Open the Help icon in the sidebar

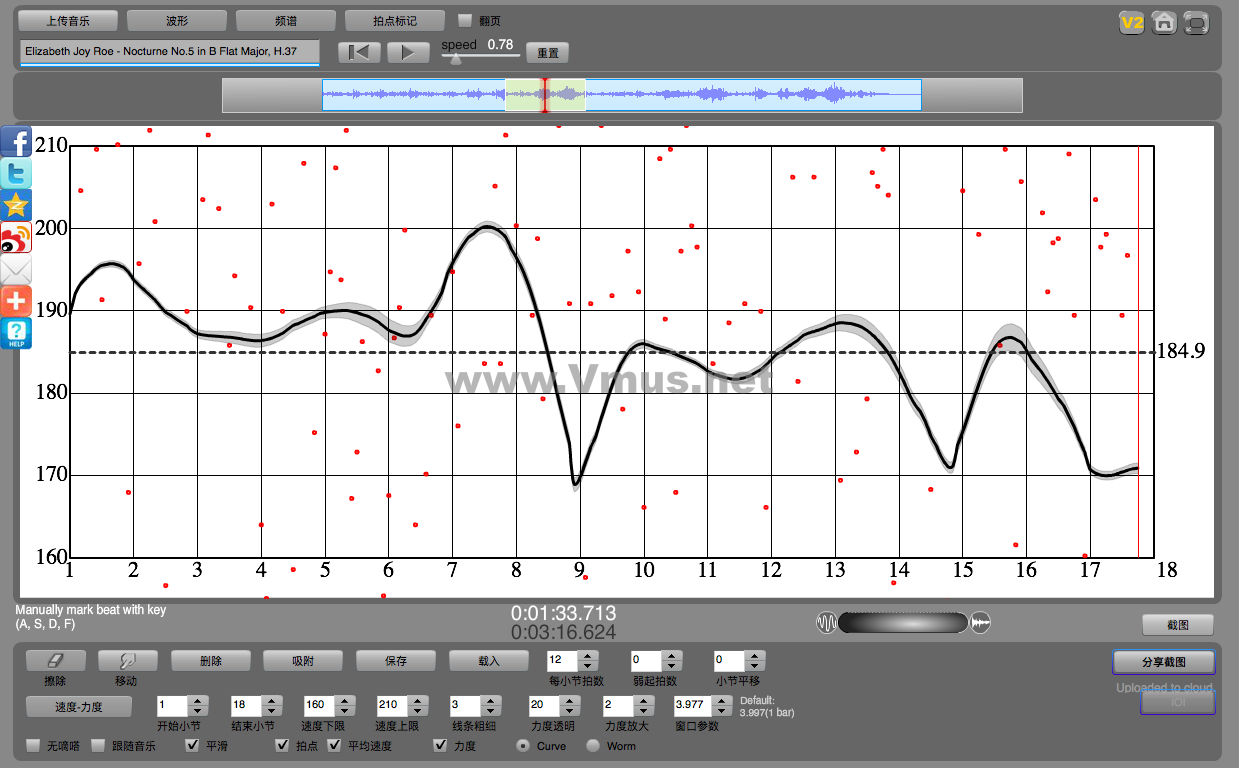[x=16, y=334]
